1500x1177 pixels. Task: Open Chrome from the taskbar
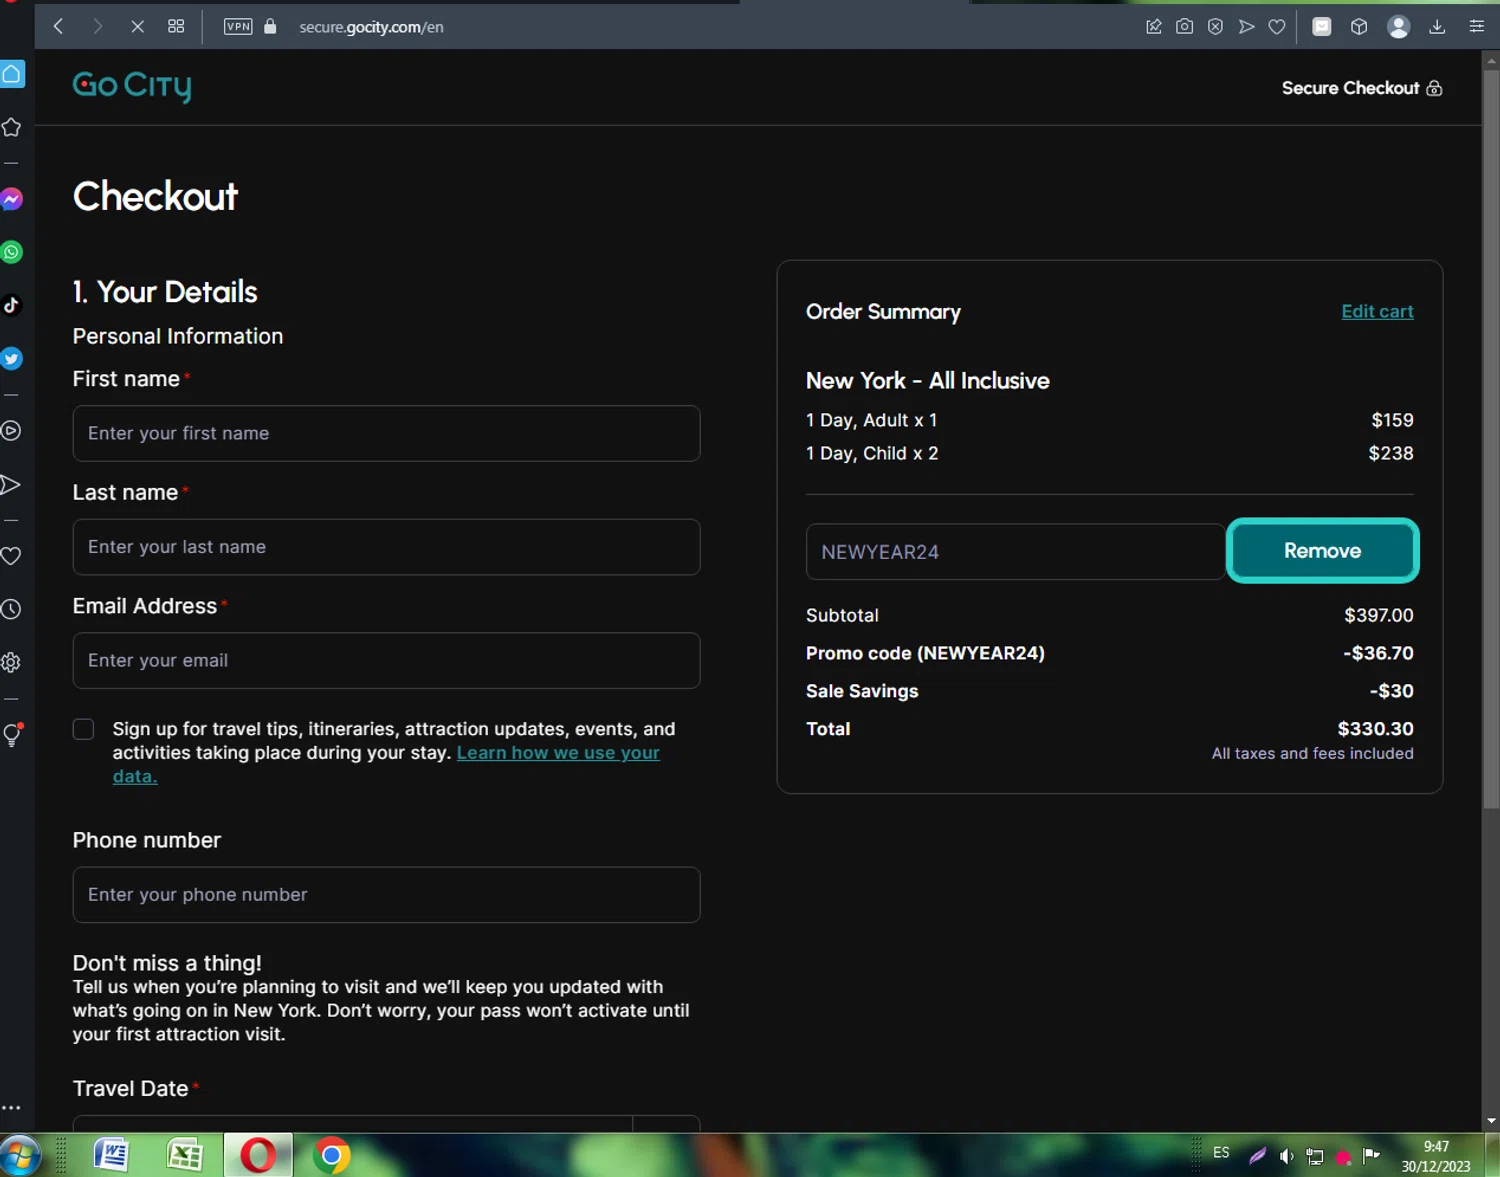tap(331, 1155)
